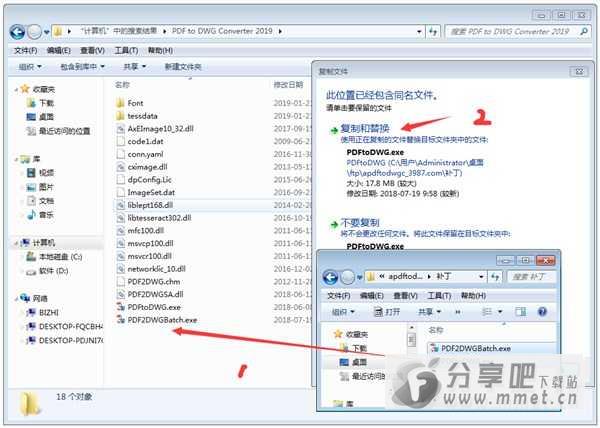Open the 包含到库中 dropdown
600x428 pixels.
(x=82, y=67)
